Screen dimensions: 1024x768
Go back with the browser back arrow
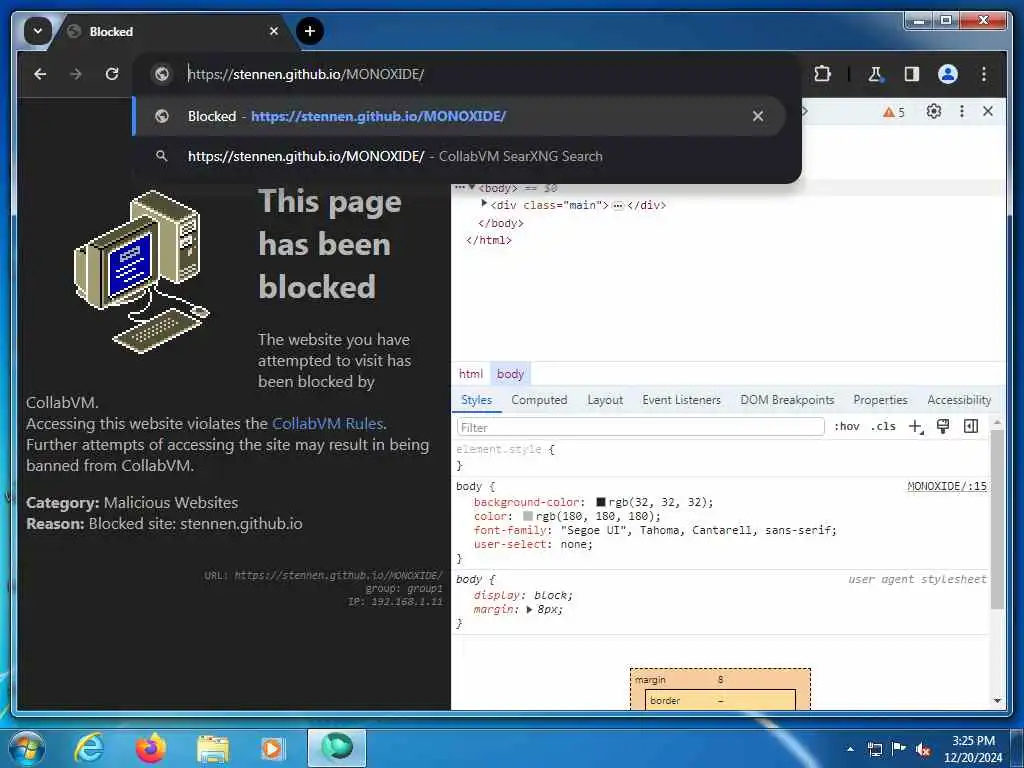pyautogui.click(x=40, y=74)
